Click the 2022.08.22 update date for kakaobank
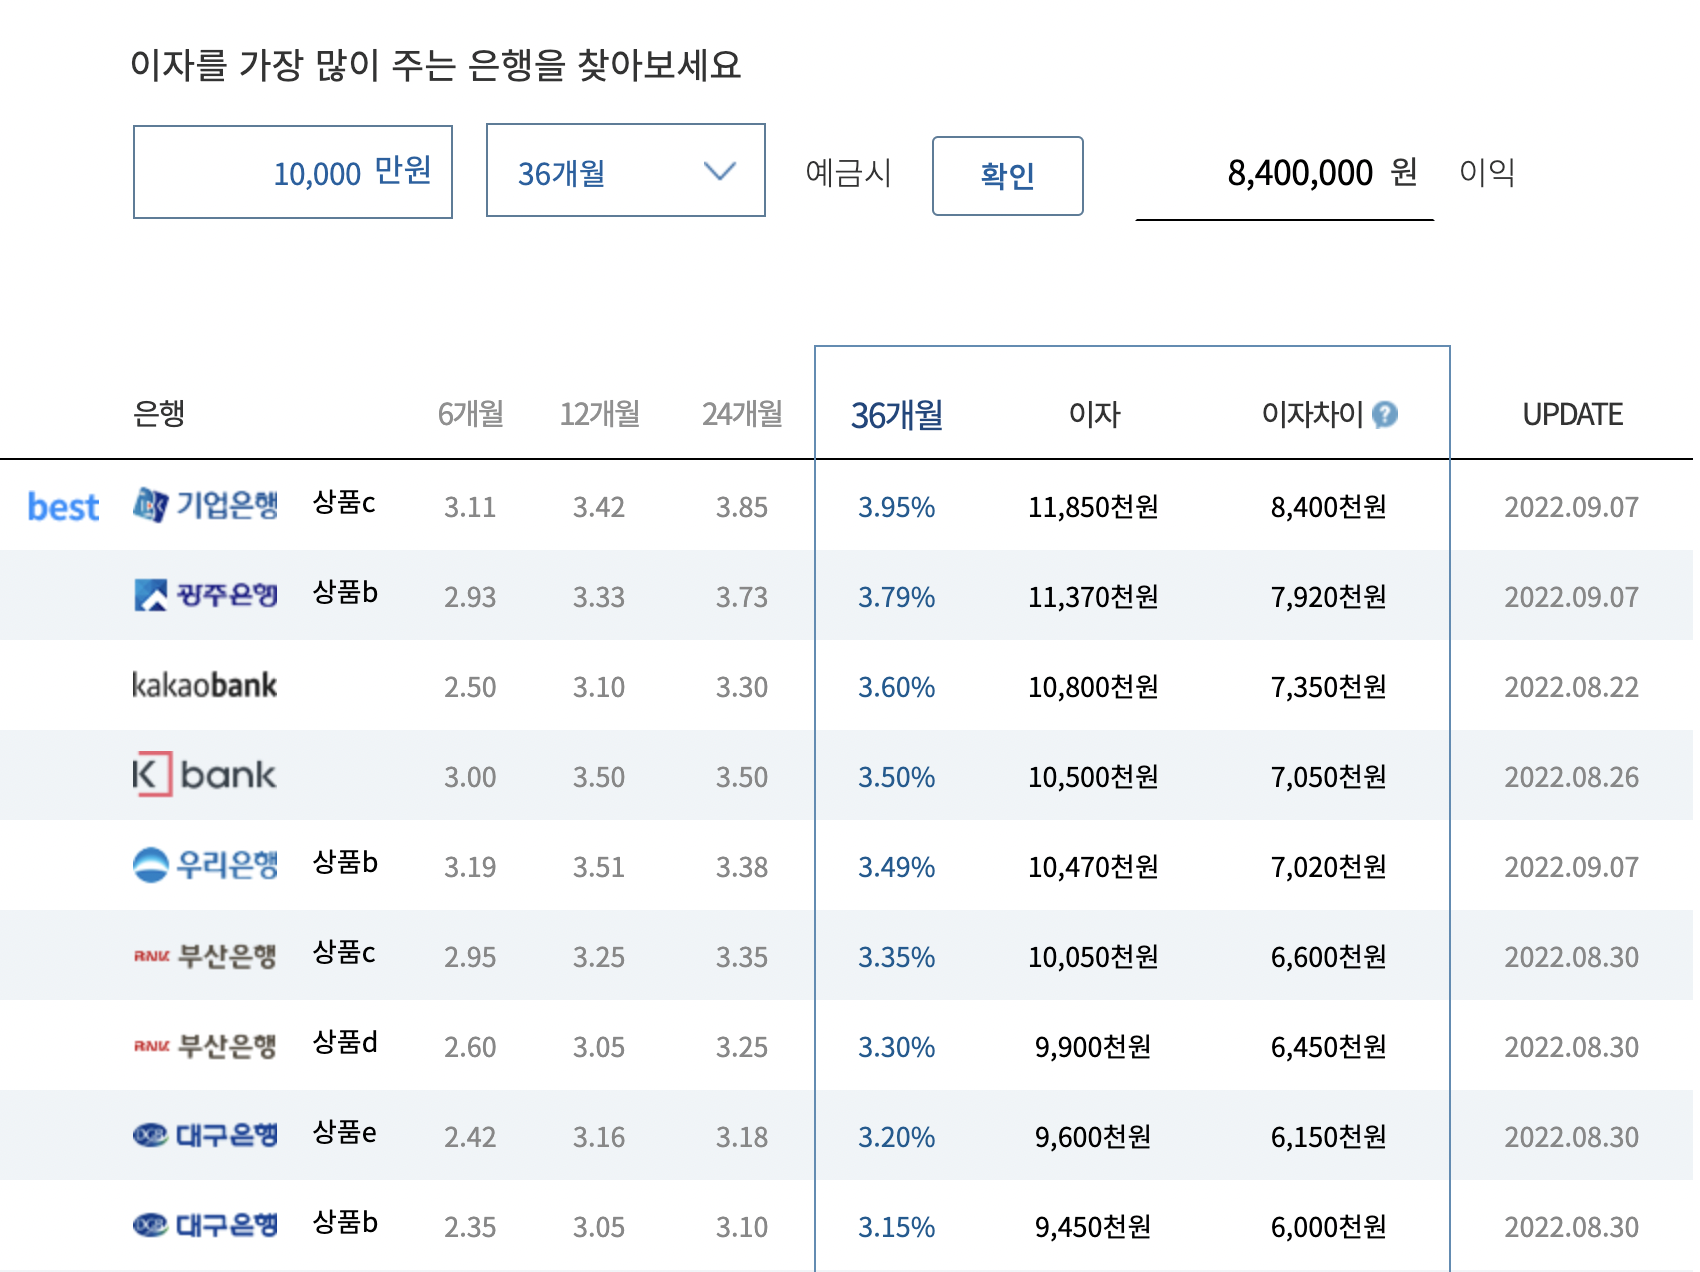 click(x=1571, y=687)
